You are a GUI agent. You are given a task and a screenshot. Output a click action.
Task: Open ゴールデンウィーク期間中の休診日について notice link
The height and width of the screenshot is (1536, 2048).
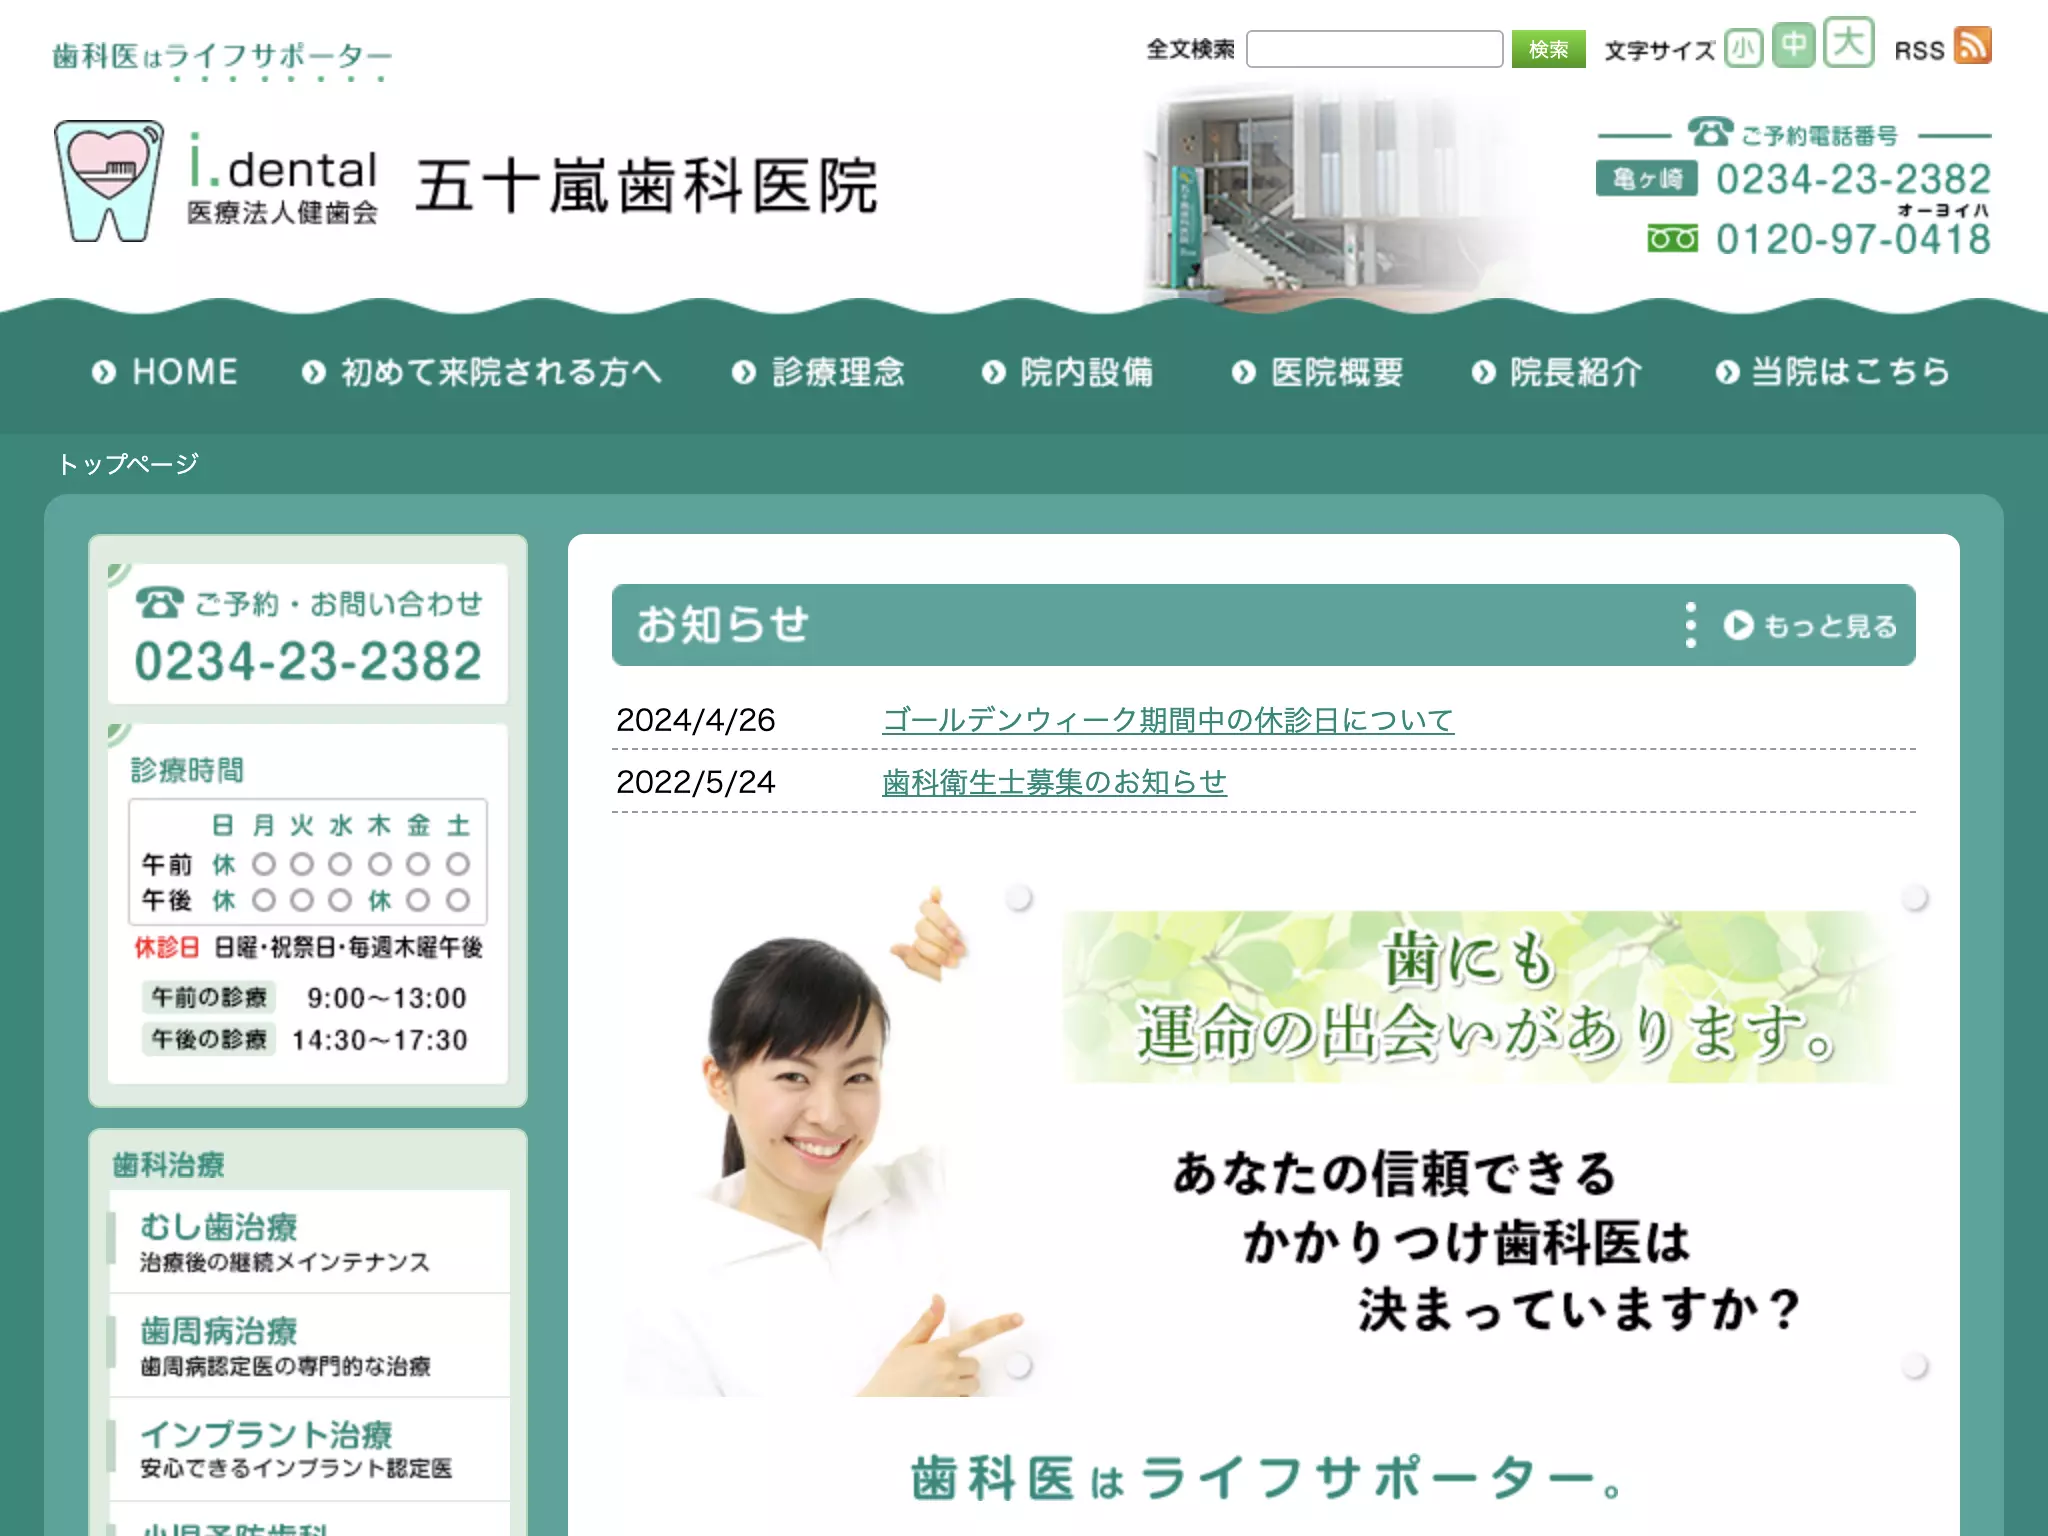click(1168, 720)
